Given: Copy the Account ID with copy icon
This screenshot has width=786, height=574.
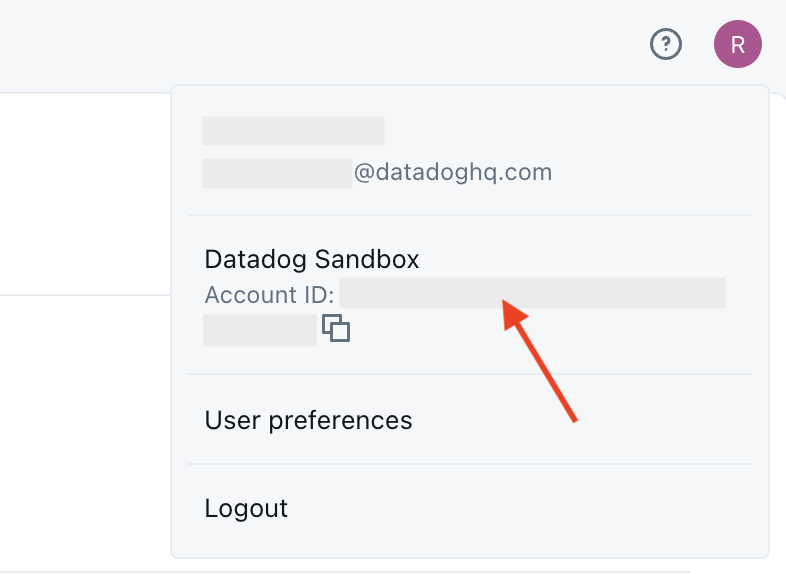Looking at the screenshot, I should tap(336, 328).
